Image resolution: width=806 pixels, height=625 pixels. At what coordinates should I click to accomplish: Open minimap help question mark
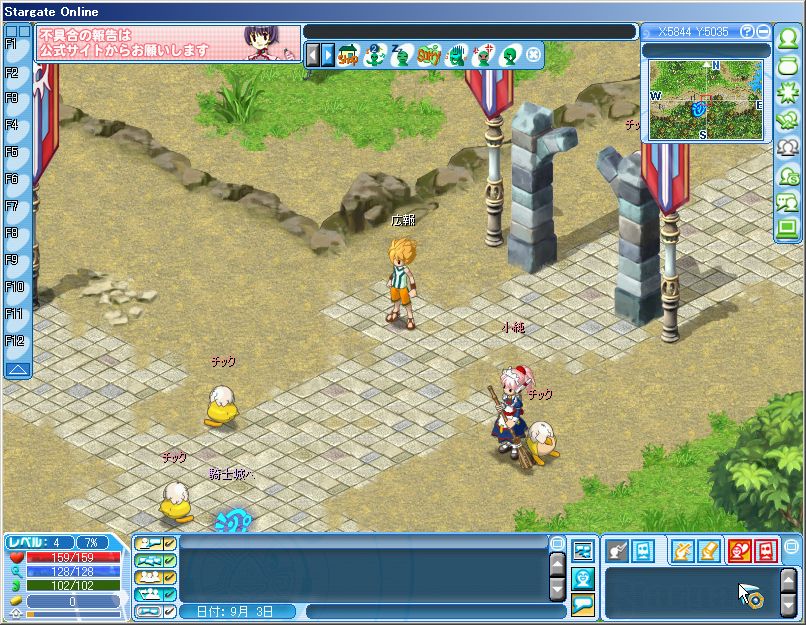point(746,32)
